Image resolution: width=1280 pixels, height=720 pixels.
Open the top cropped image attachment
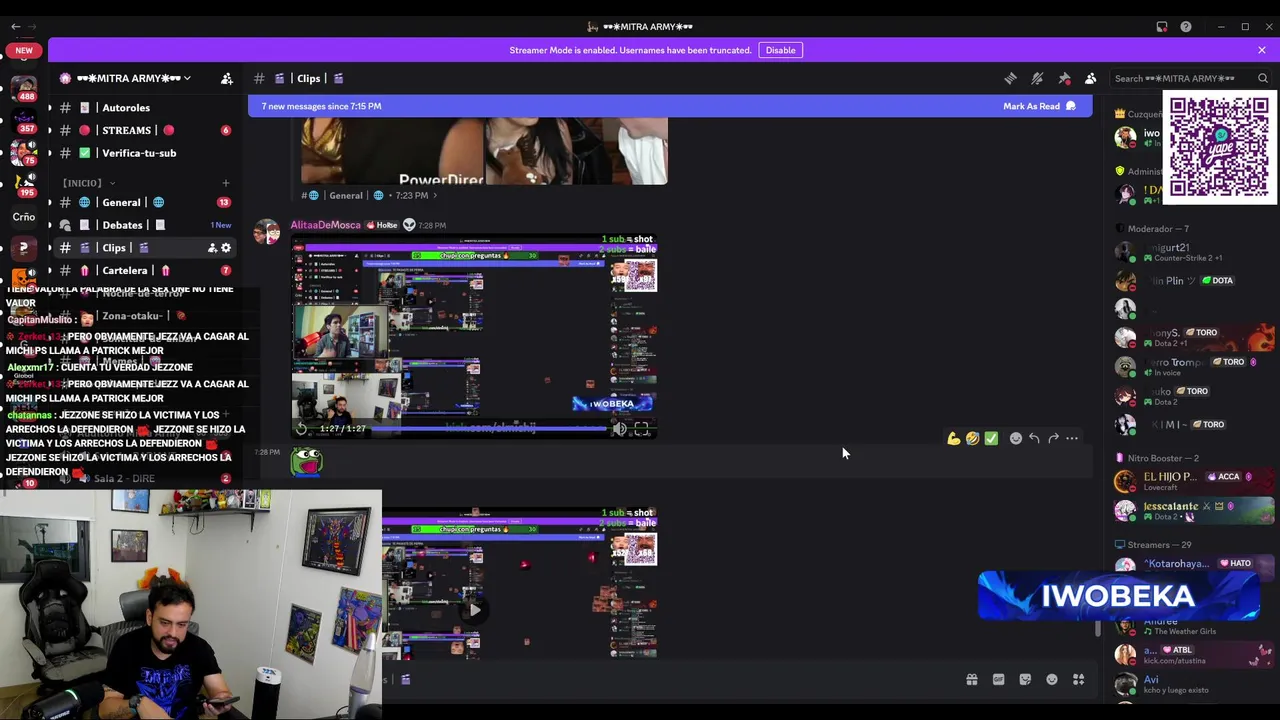(x=484, y=151)
